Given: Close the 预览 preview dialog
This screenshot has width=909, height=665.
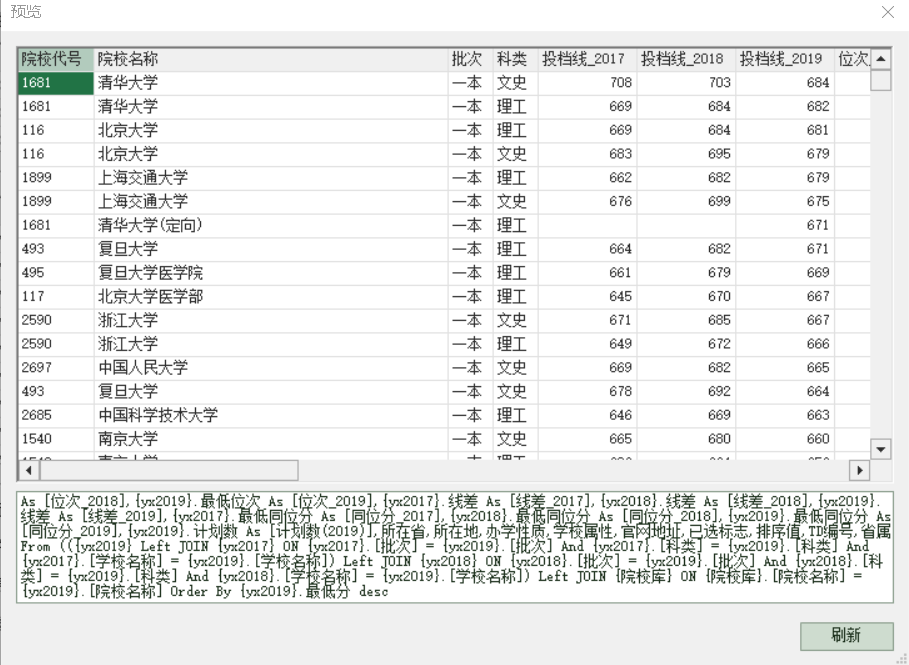Looking at the screenshot, I should (x=886, y=12).
